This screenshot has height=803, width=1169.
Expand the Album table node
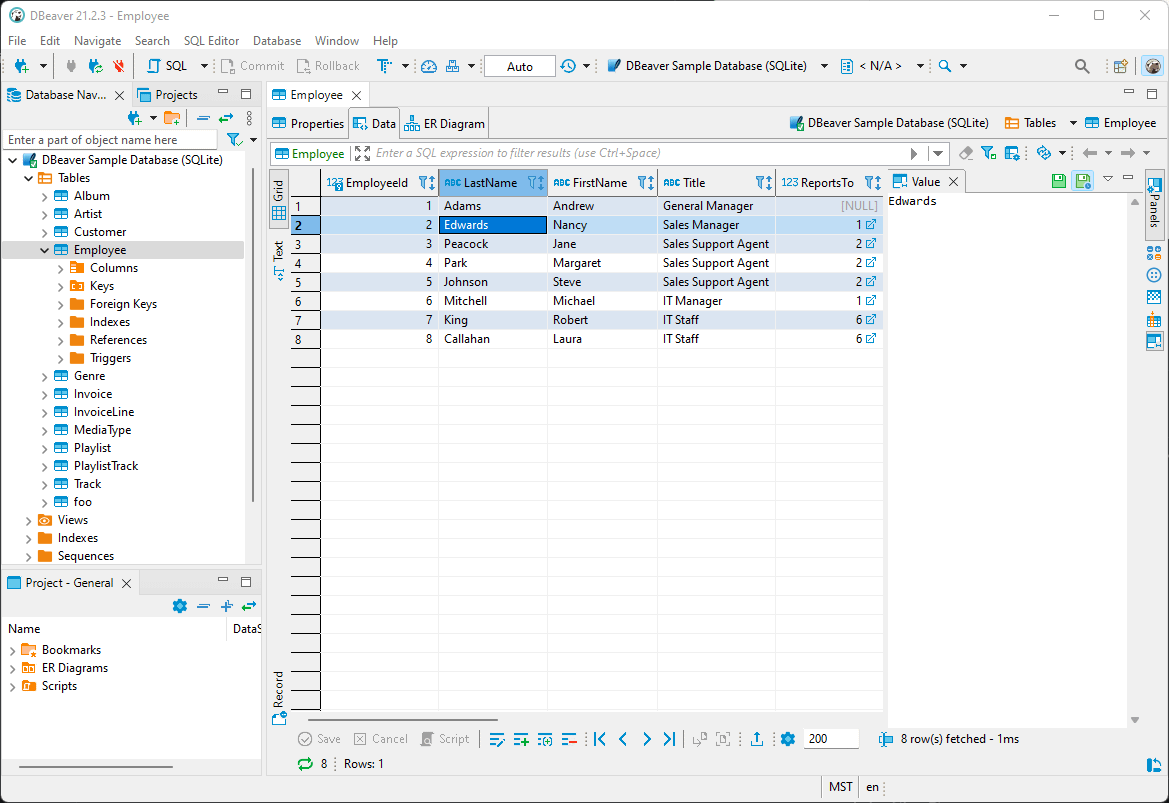click(44, 196)
